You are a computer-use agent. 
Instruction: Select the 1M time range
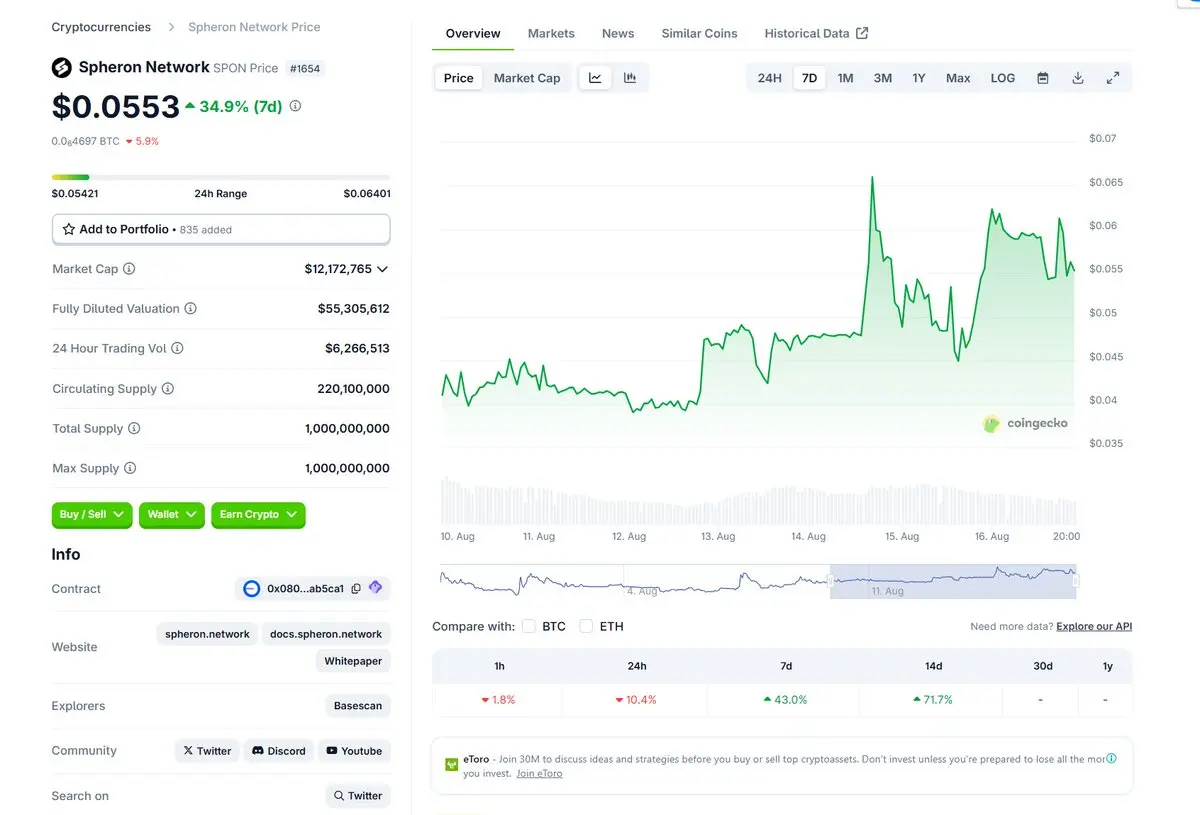coord(846,78)
